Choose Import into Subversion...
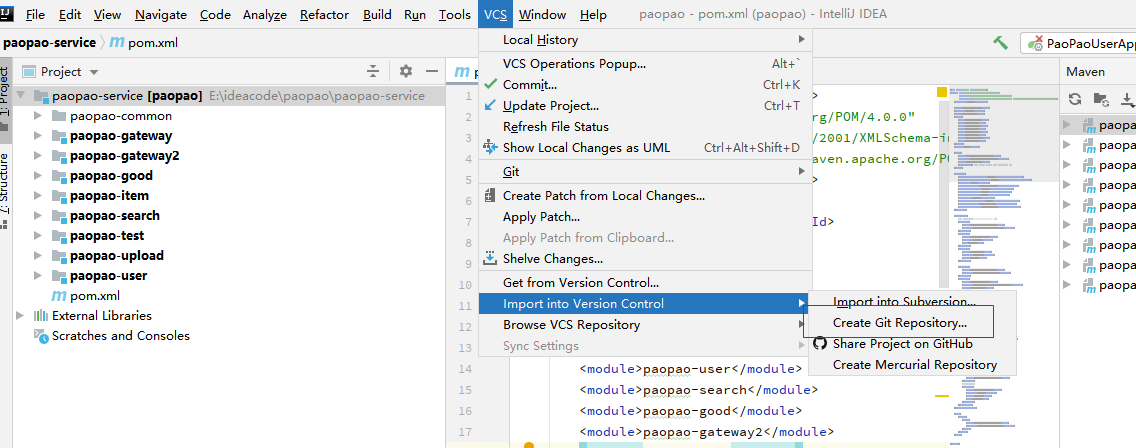The width and height of the screenshot is (1136, 448). 912,302
